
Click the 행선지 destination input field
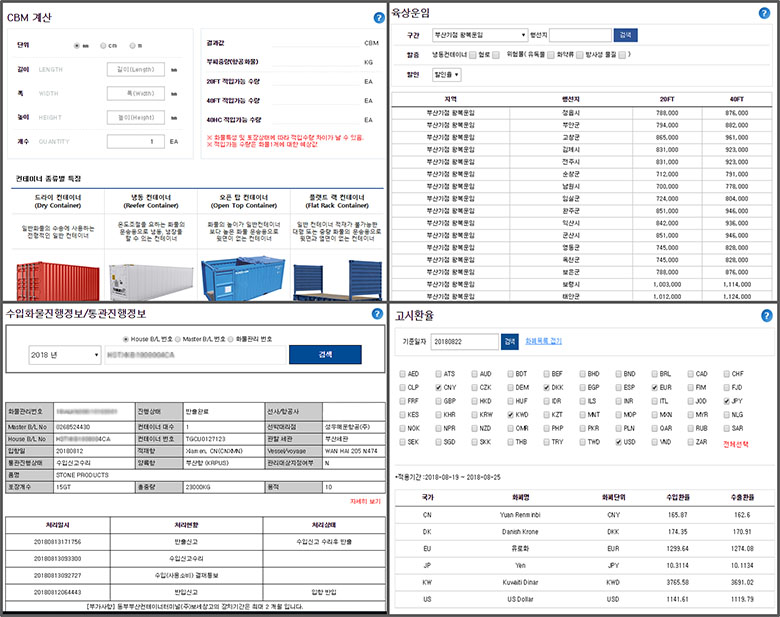[x=580, y=35]
